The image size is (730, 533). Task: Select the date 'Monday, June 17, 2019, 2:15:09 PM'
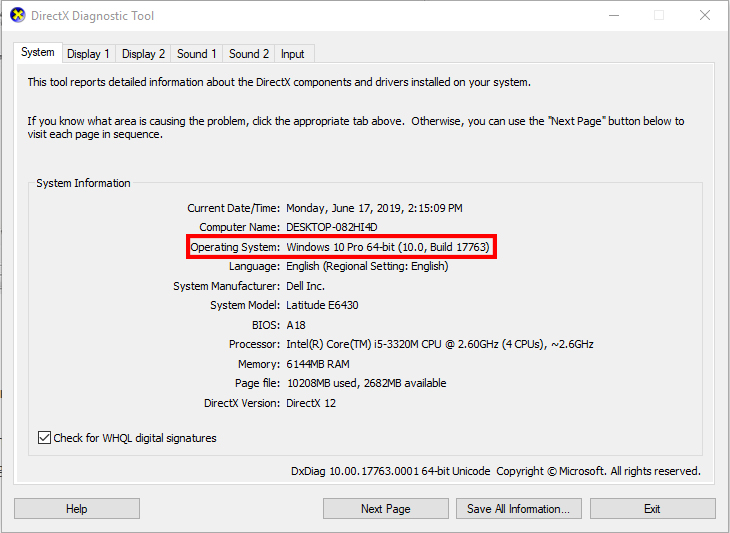[x=374, y=208]
